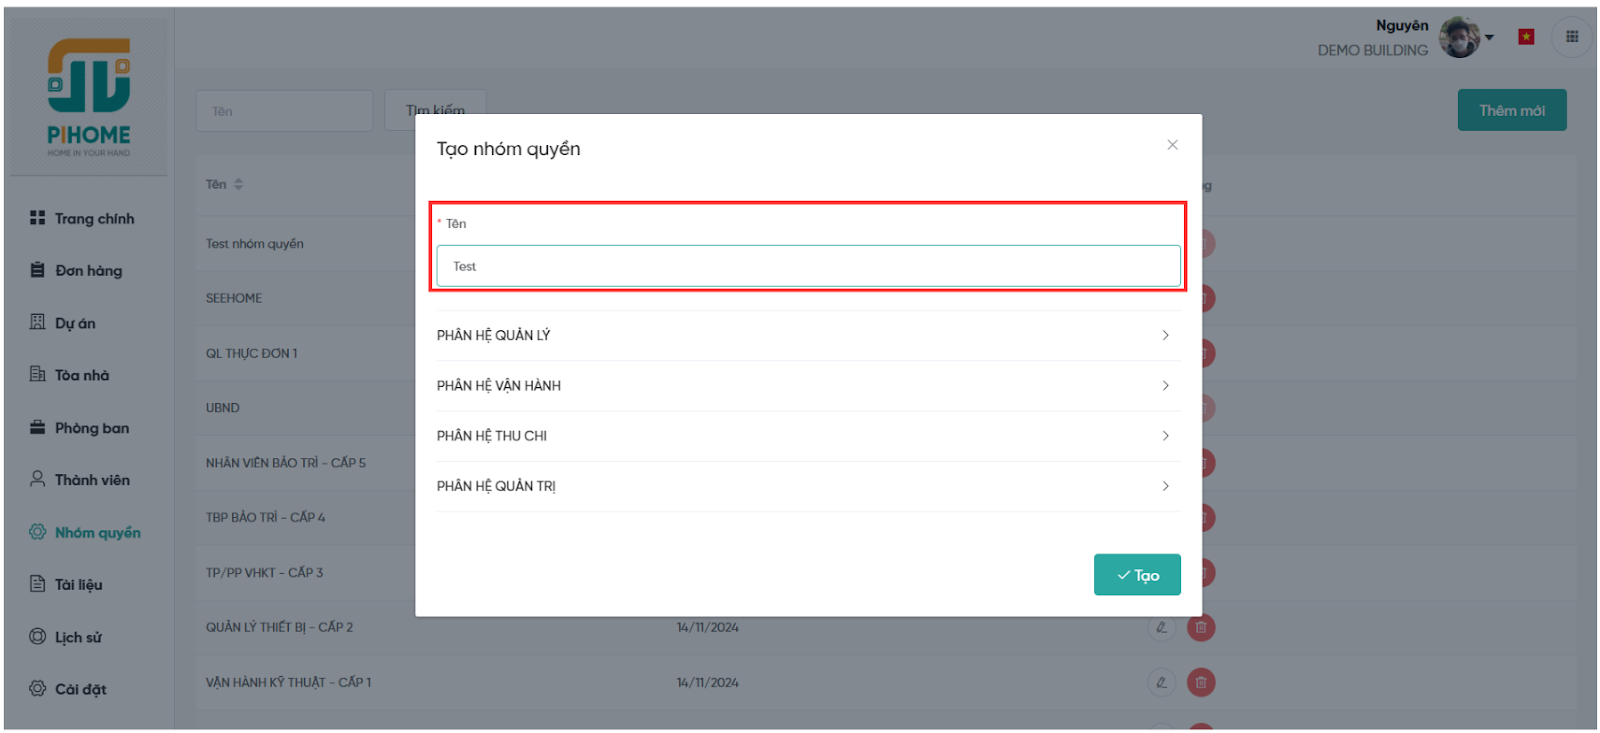Click the Vietnam flag language icon
The height and width of the screenshot is (733, 1600).
(x=1525, y=37)
